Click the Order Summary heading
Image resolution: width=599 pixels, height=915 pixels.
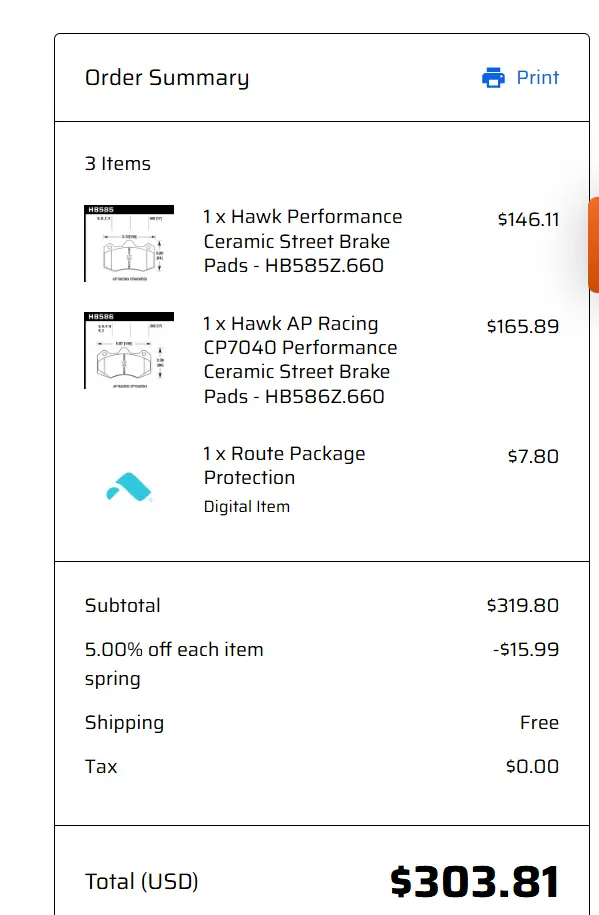tap(167, 78)
